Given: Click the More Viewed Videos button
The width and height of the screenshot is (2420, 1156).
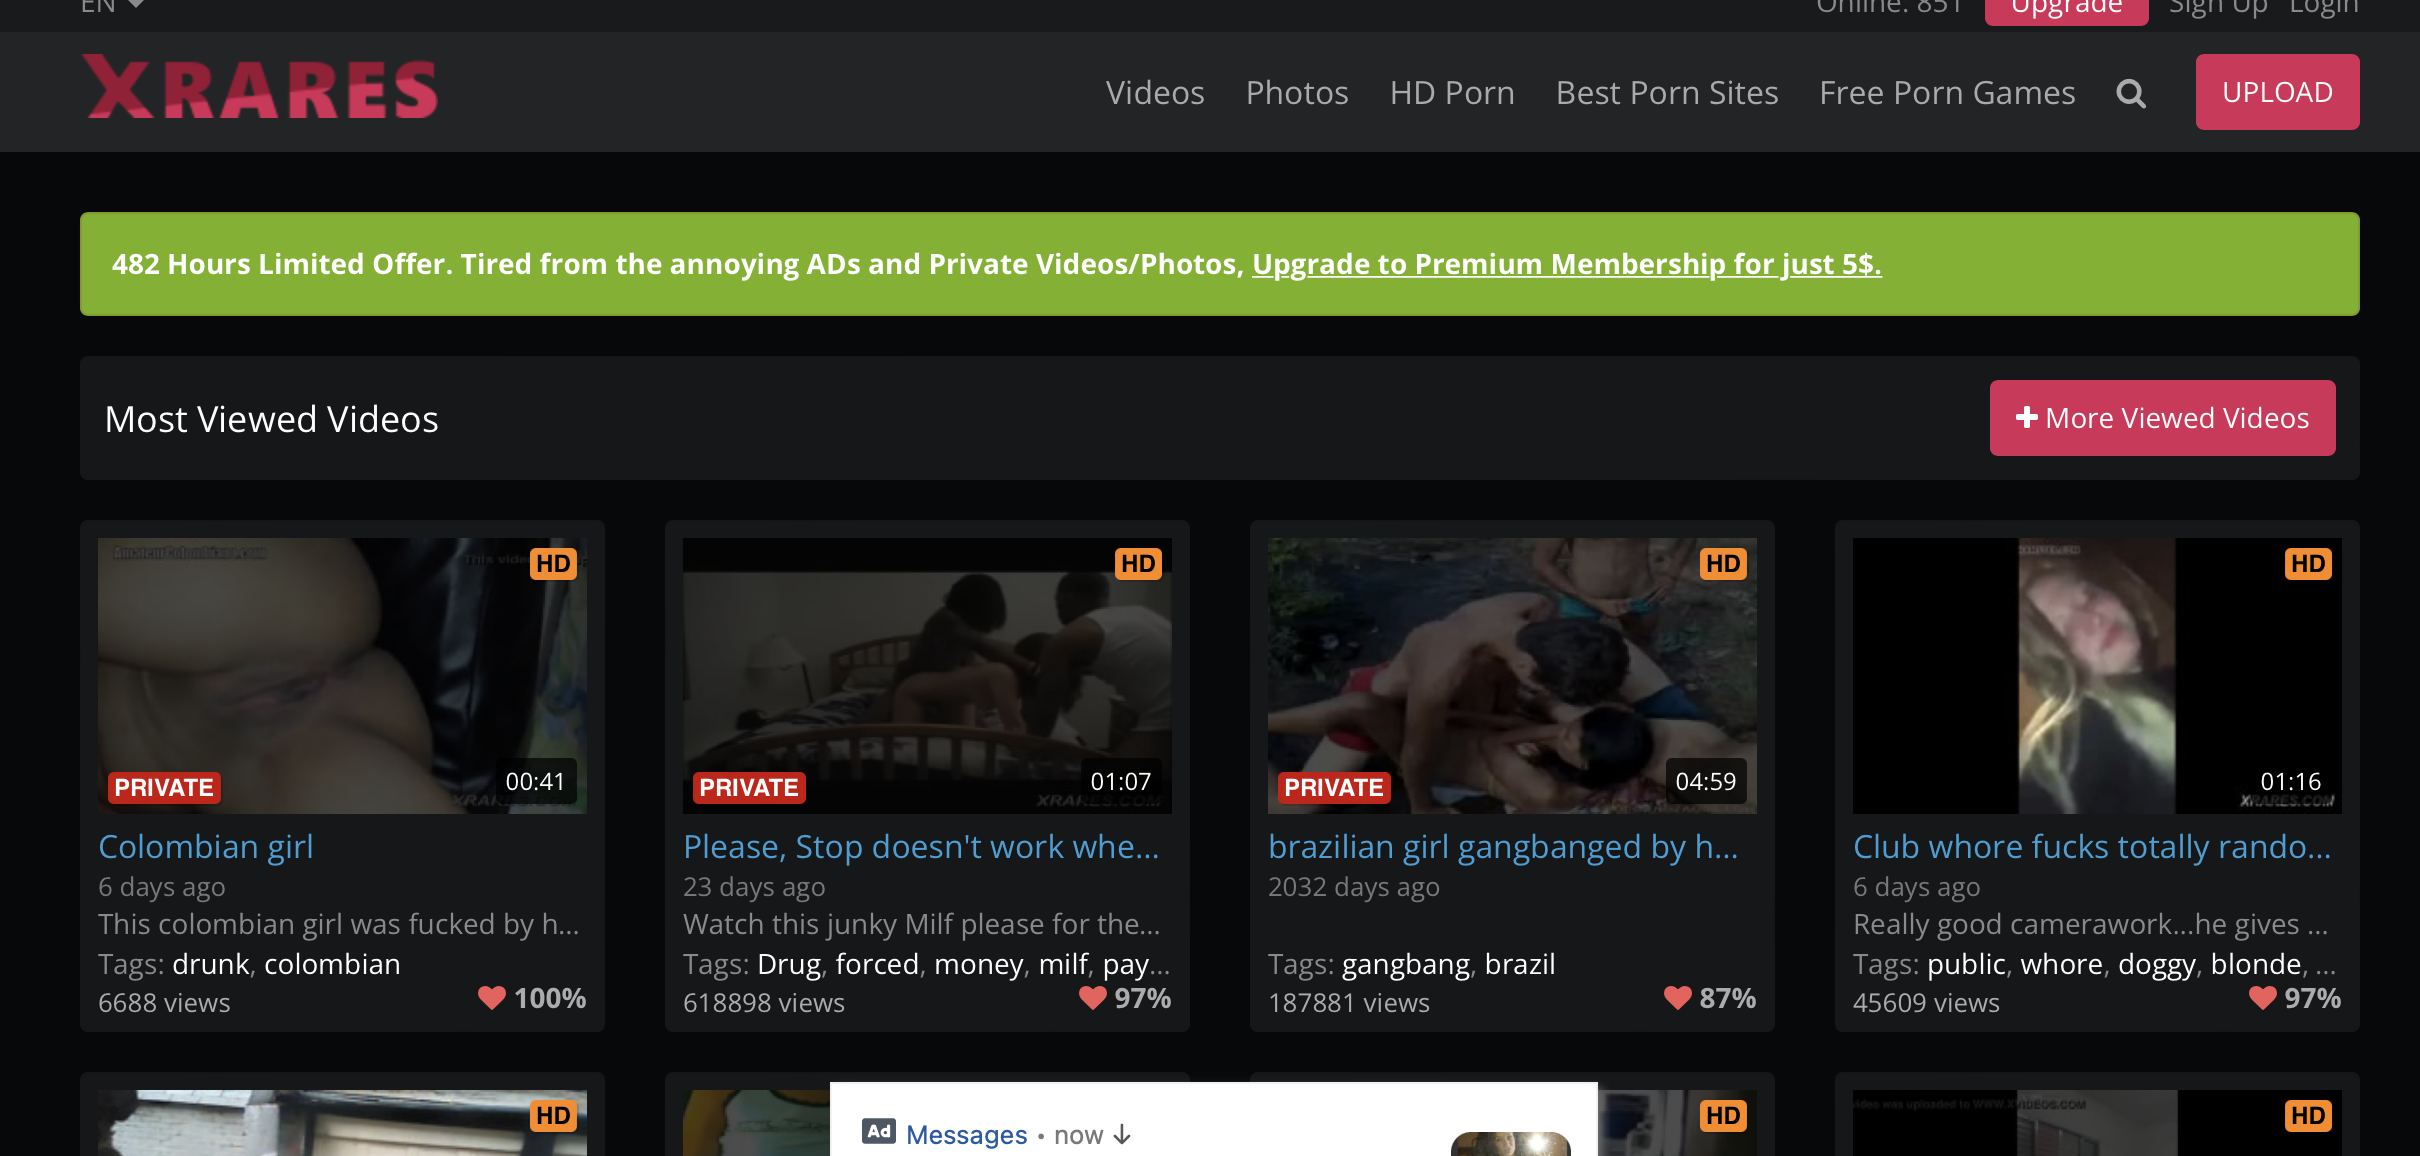Looking at the screenshot, I should (2162, 418).
